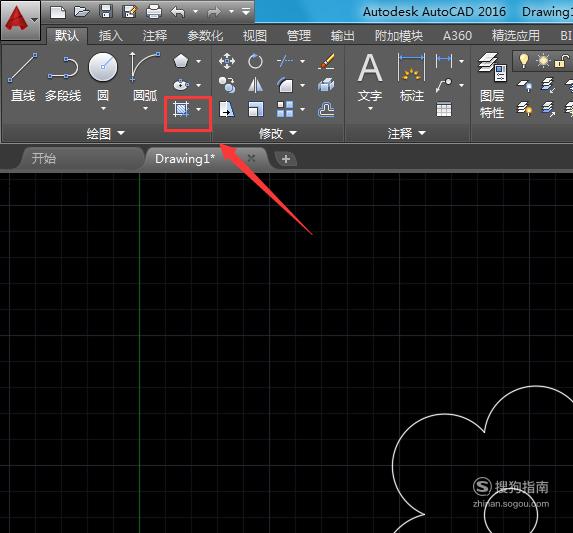Toggle layer freeze sun icon
This screenshot has width=573, height=533.
543,60
